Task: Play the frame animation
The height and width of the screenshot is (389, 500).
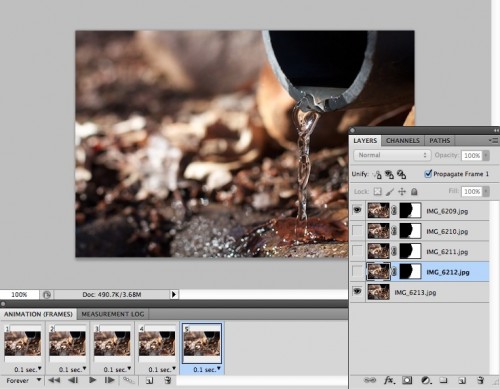Action: [x=92, y=380]
